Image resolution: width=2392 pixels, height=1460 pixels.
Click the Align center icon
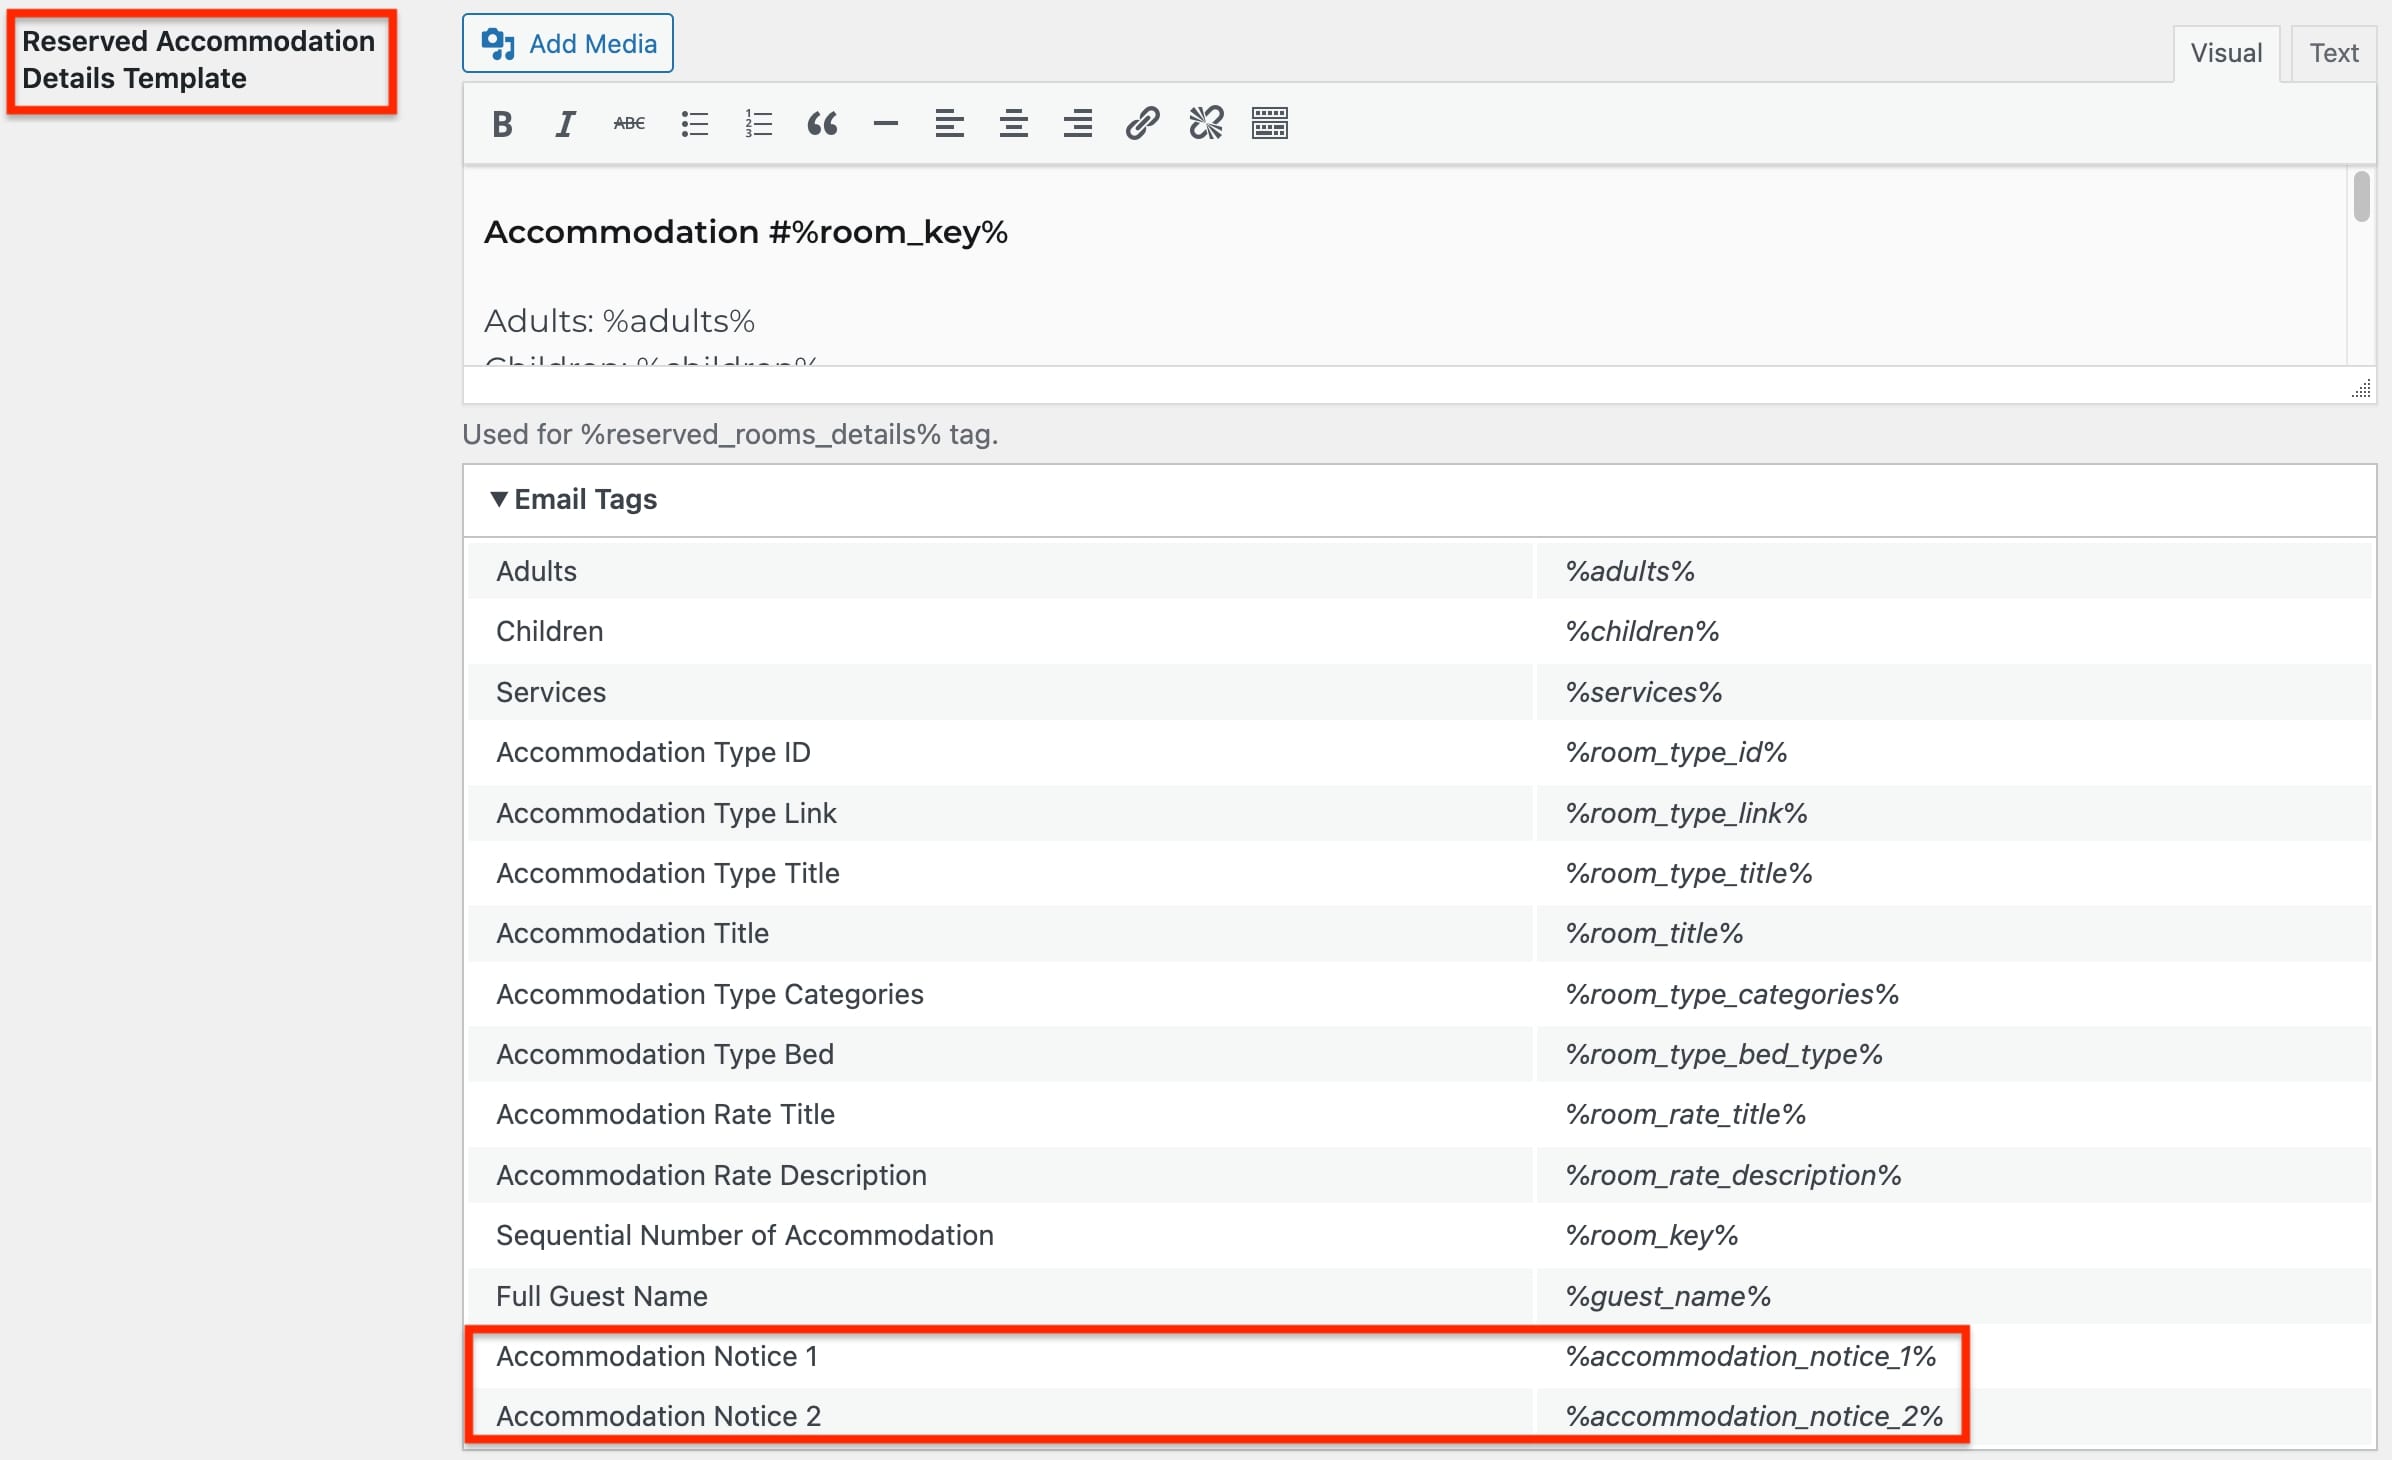[1011, 121]
